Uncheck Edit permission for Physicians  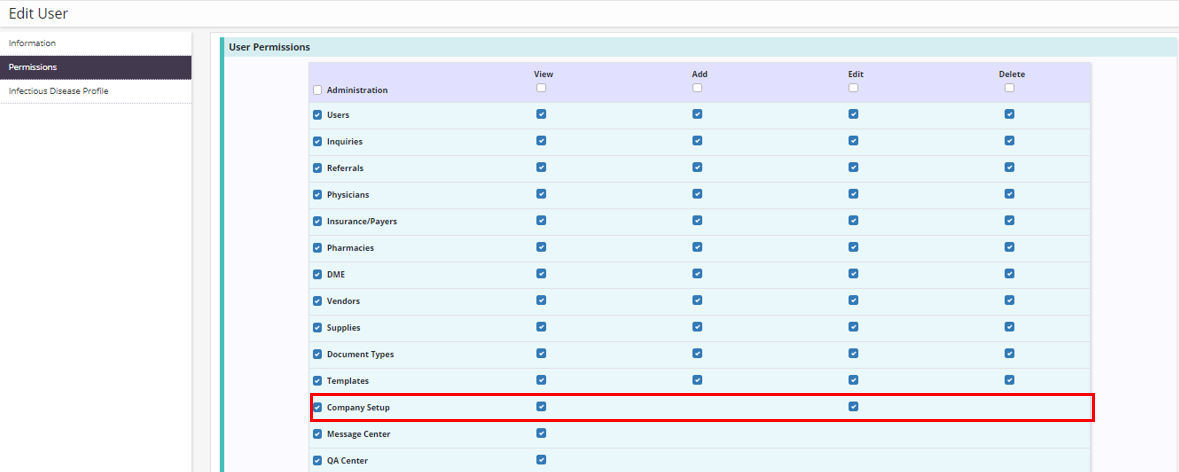(x=853, y=194)
